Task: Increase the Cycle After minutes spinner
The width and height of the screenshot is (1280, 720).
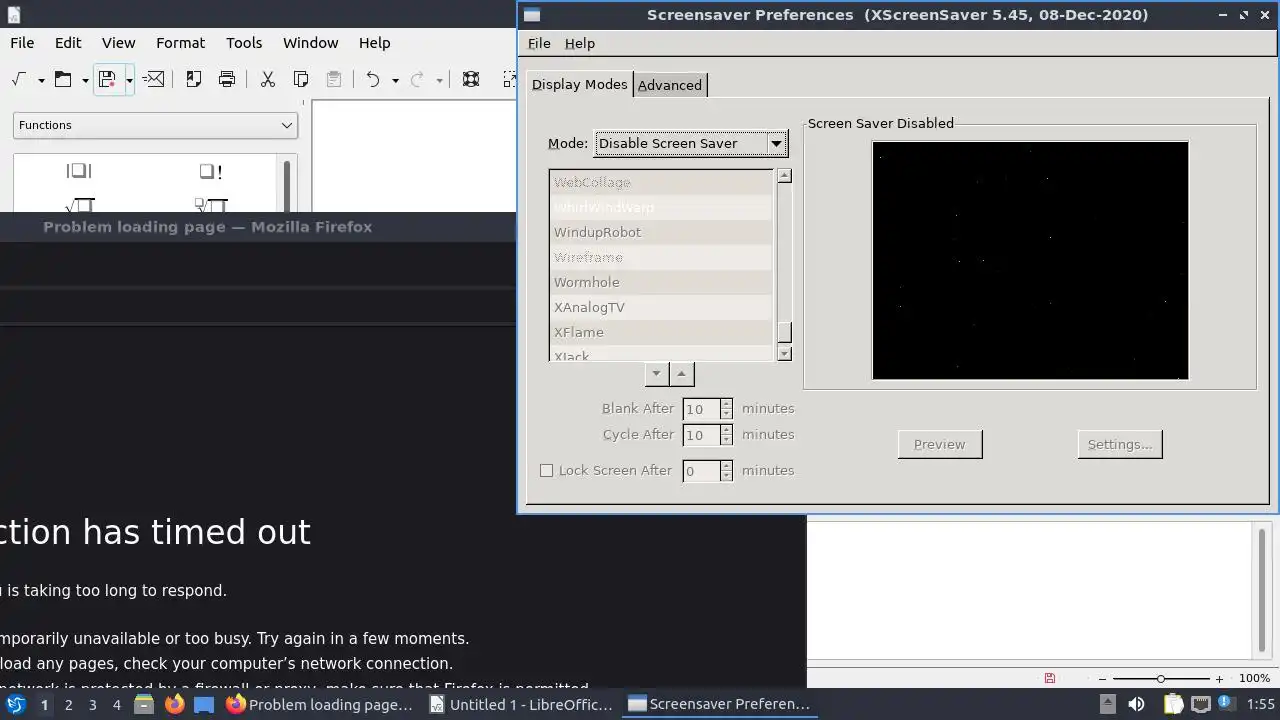Action: coord(726,430)
